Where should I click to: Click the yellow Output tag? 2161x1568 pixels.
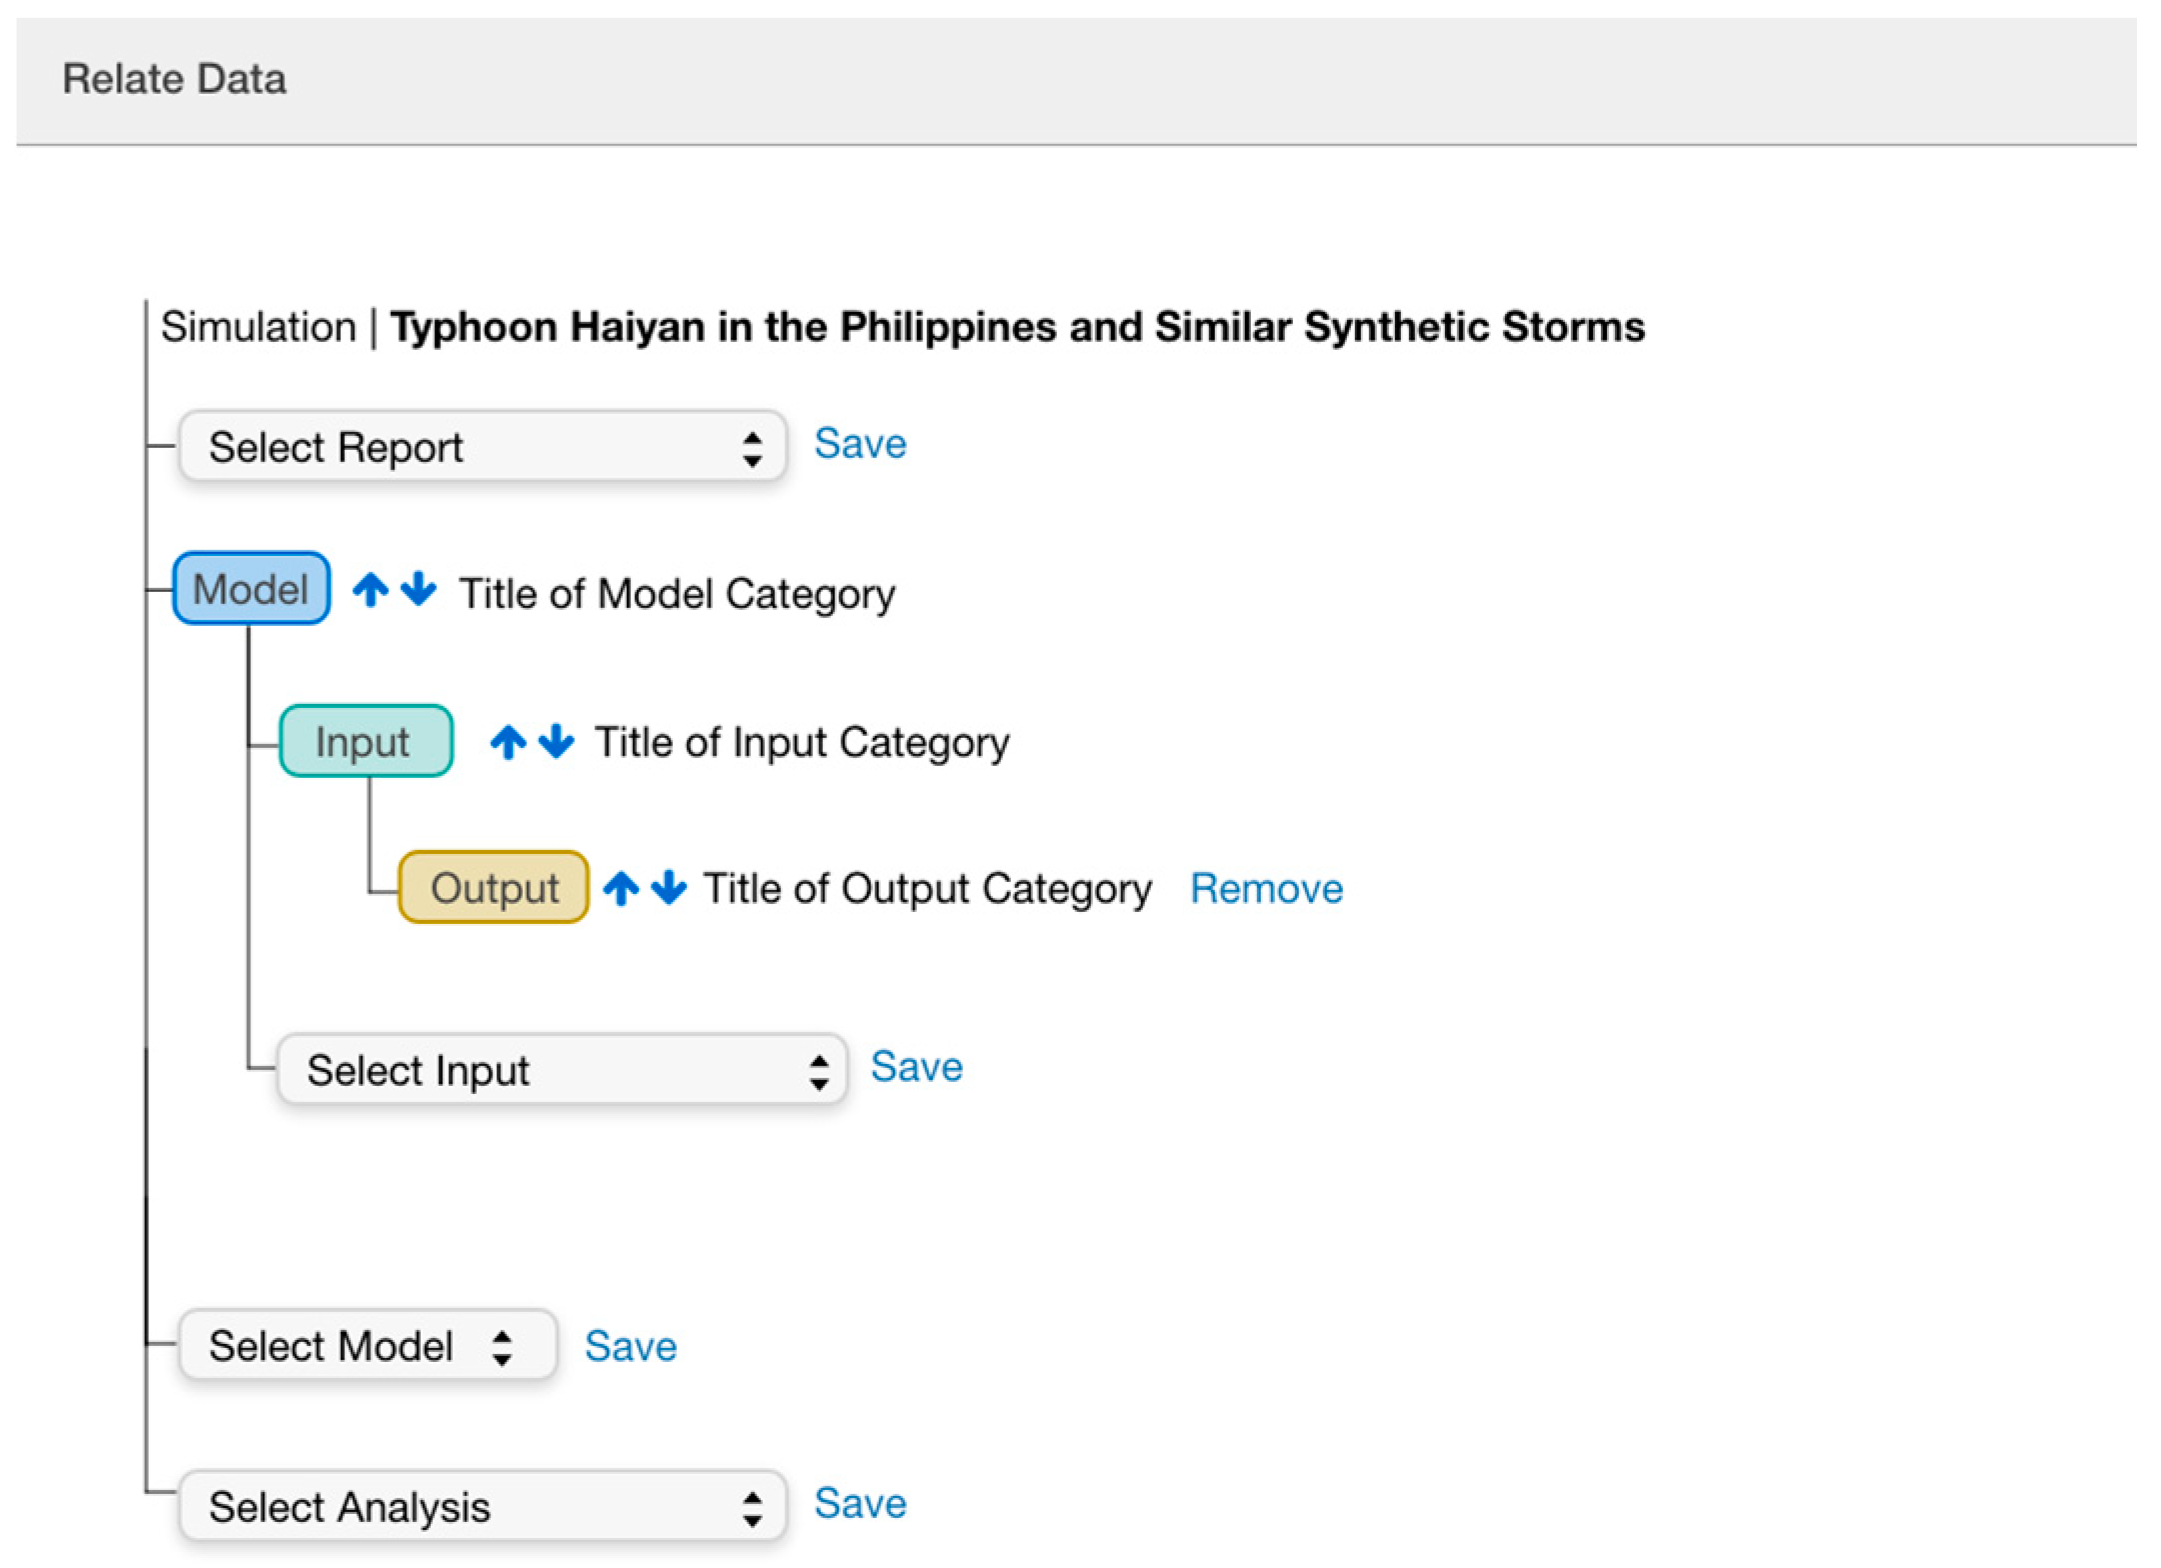[493, 888]
